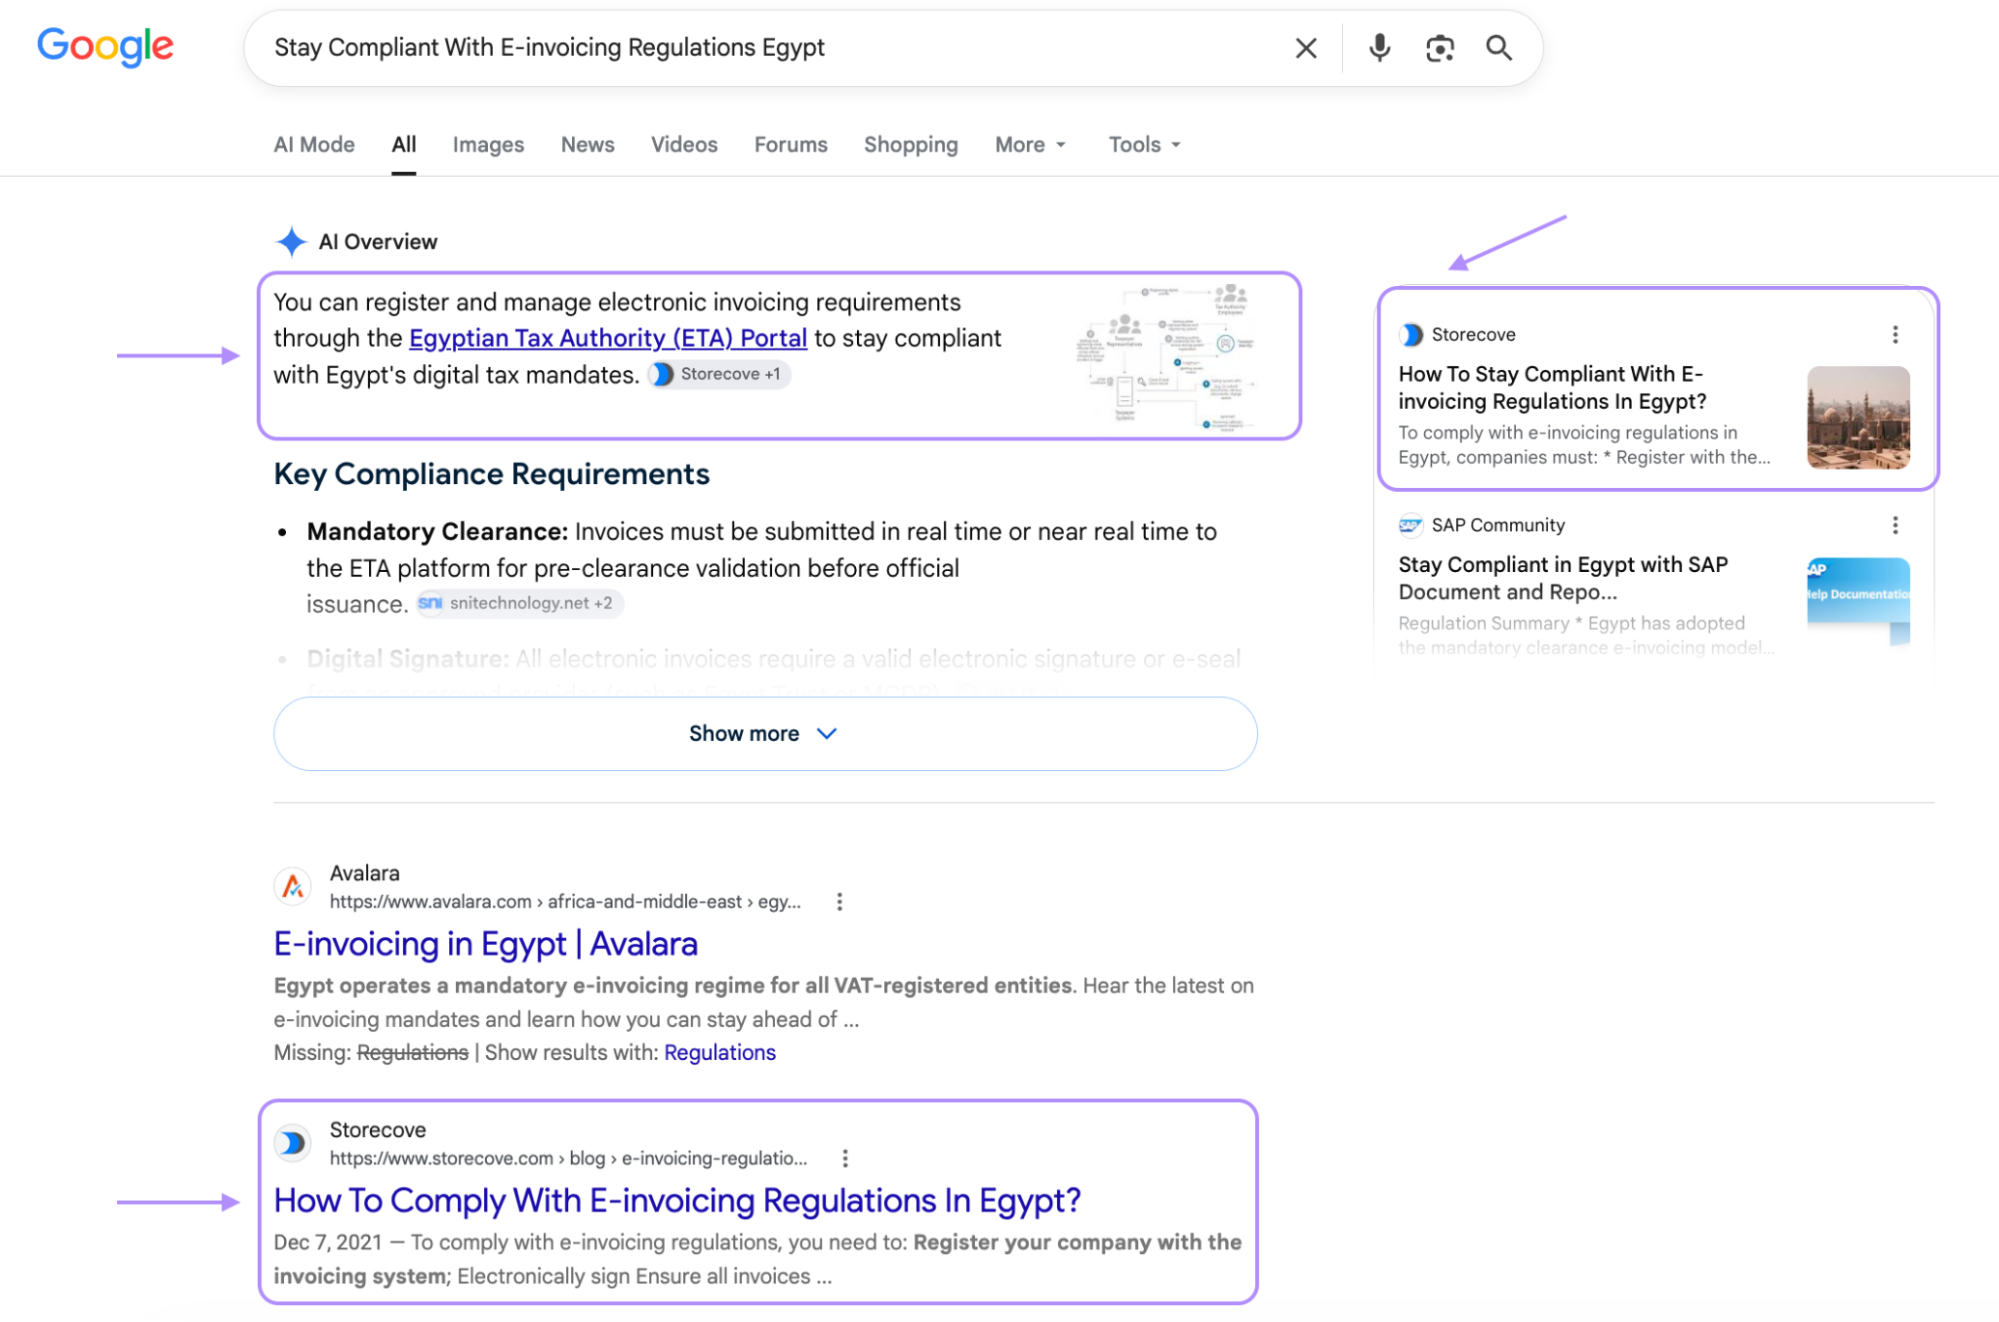Open How To Comply With E-invoicing Regulations result
Image resolution: width=1999 pixels, height=1322 pixels.
click(x=677, y=1200)
